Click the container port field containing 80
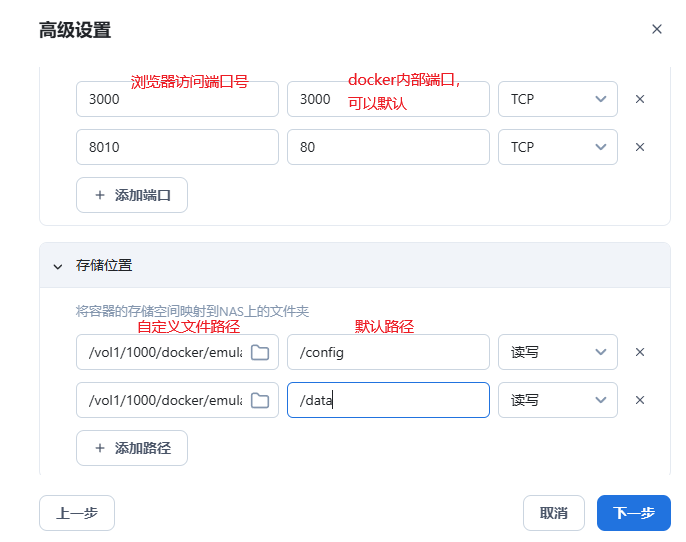Viewport: 686px width, 542px height. tap(387, 147)
